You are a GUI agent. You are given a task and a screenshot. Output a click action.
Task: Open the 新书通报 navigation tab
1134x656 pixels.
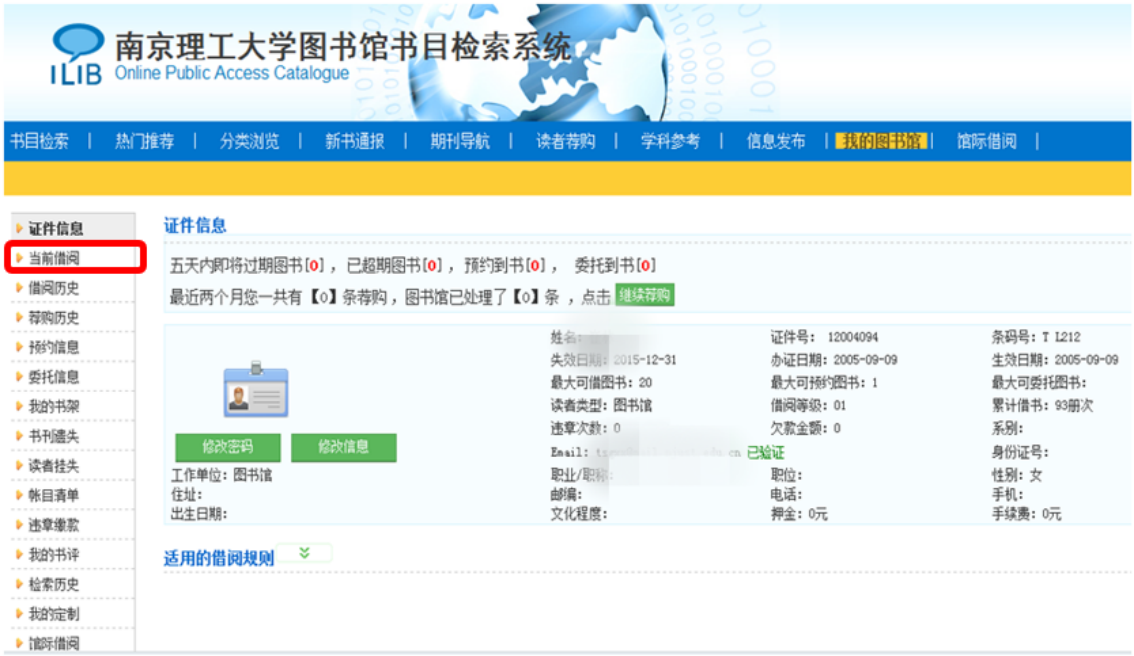pos(354,141)
